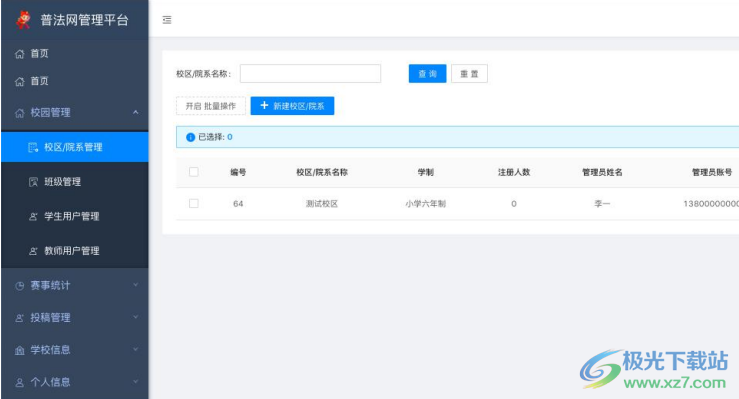
Task: Click the 班级管理 menu icon
Action: 33,182
